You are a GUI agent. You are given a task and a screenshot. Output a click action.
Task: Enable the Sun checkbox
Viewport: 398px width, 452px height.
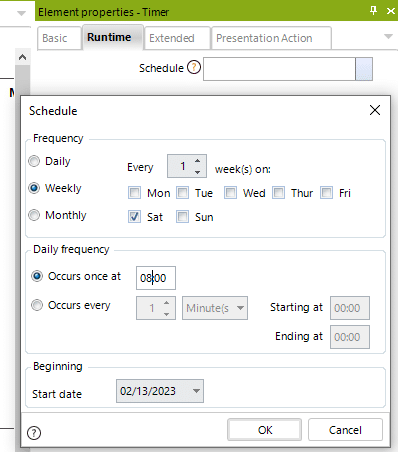(182, 217)
